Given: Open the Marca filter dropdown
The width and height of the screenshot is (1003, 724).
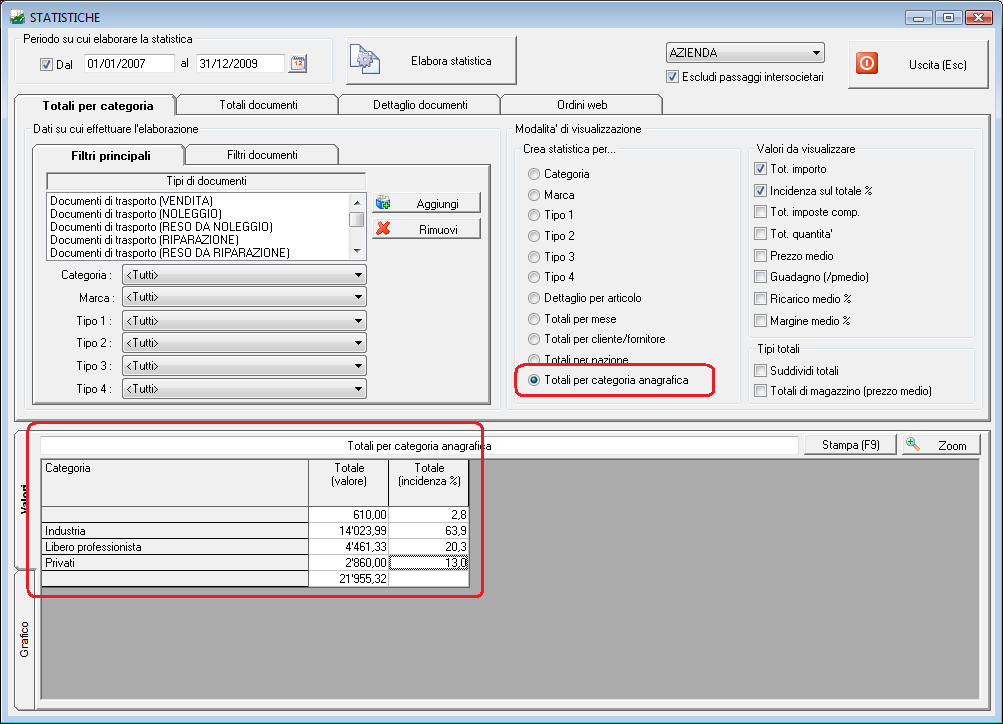Looking at the screenshot, I should 244,297.
